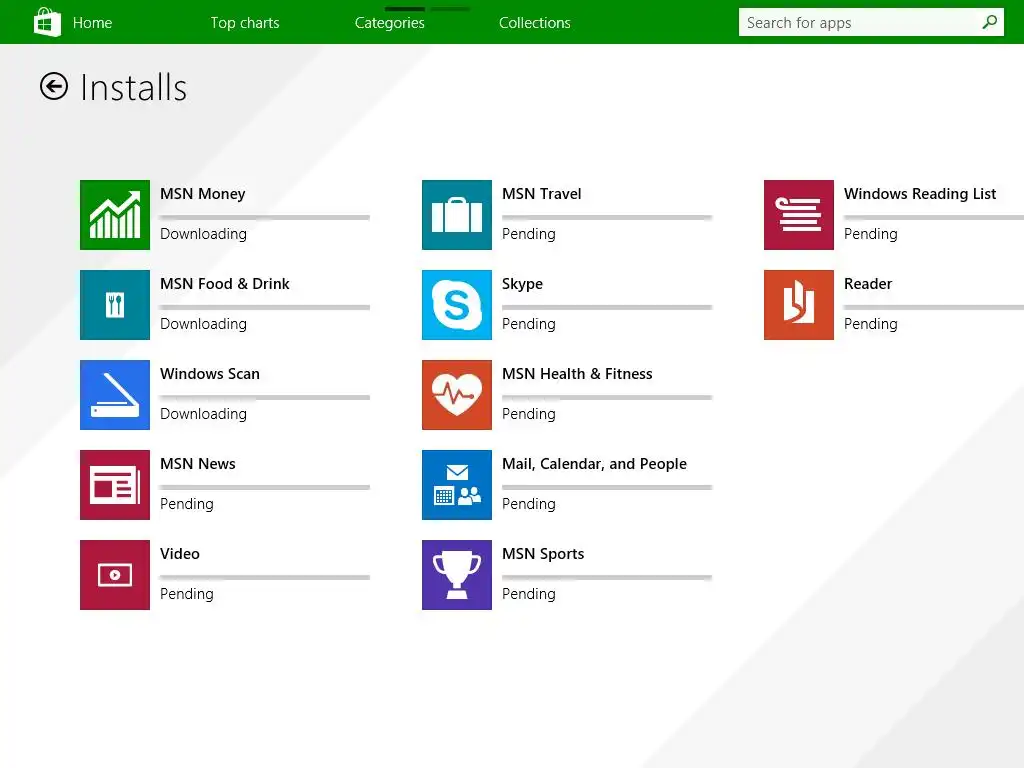Select the Windows Reading List icon
This screenshot has height=768, width=1024.
point(799,215)
